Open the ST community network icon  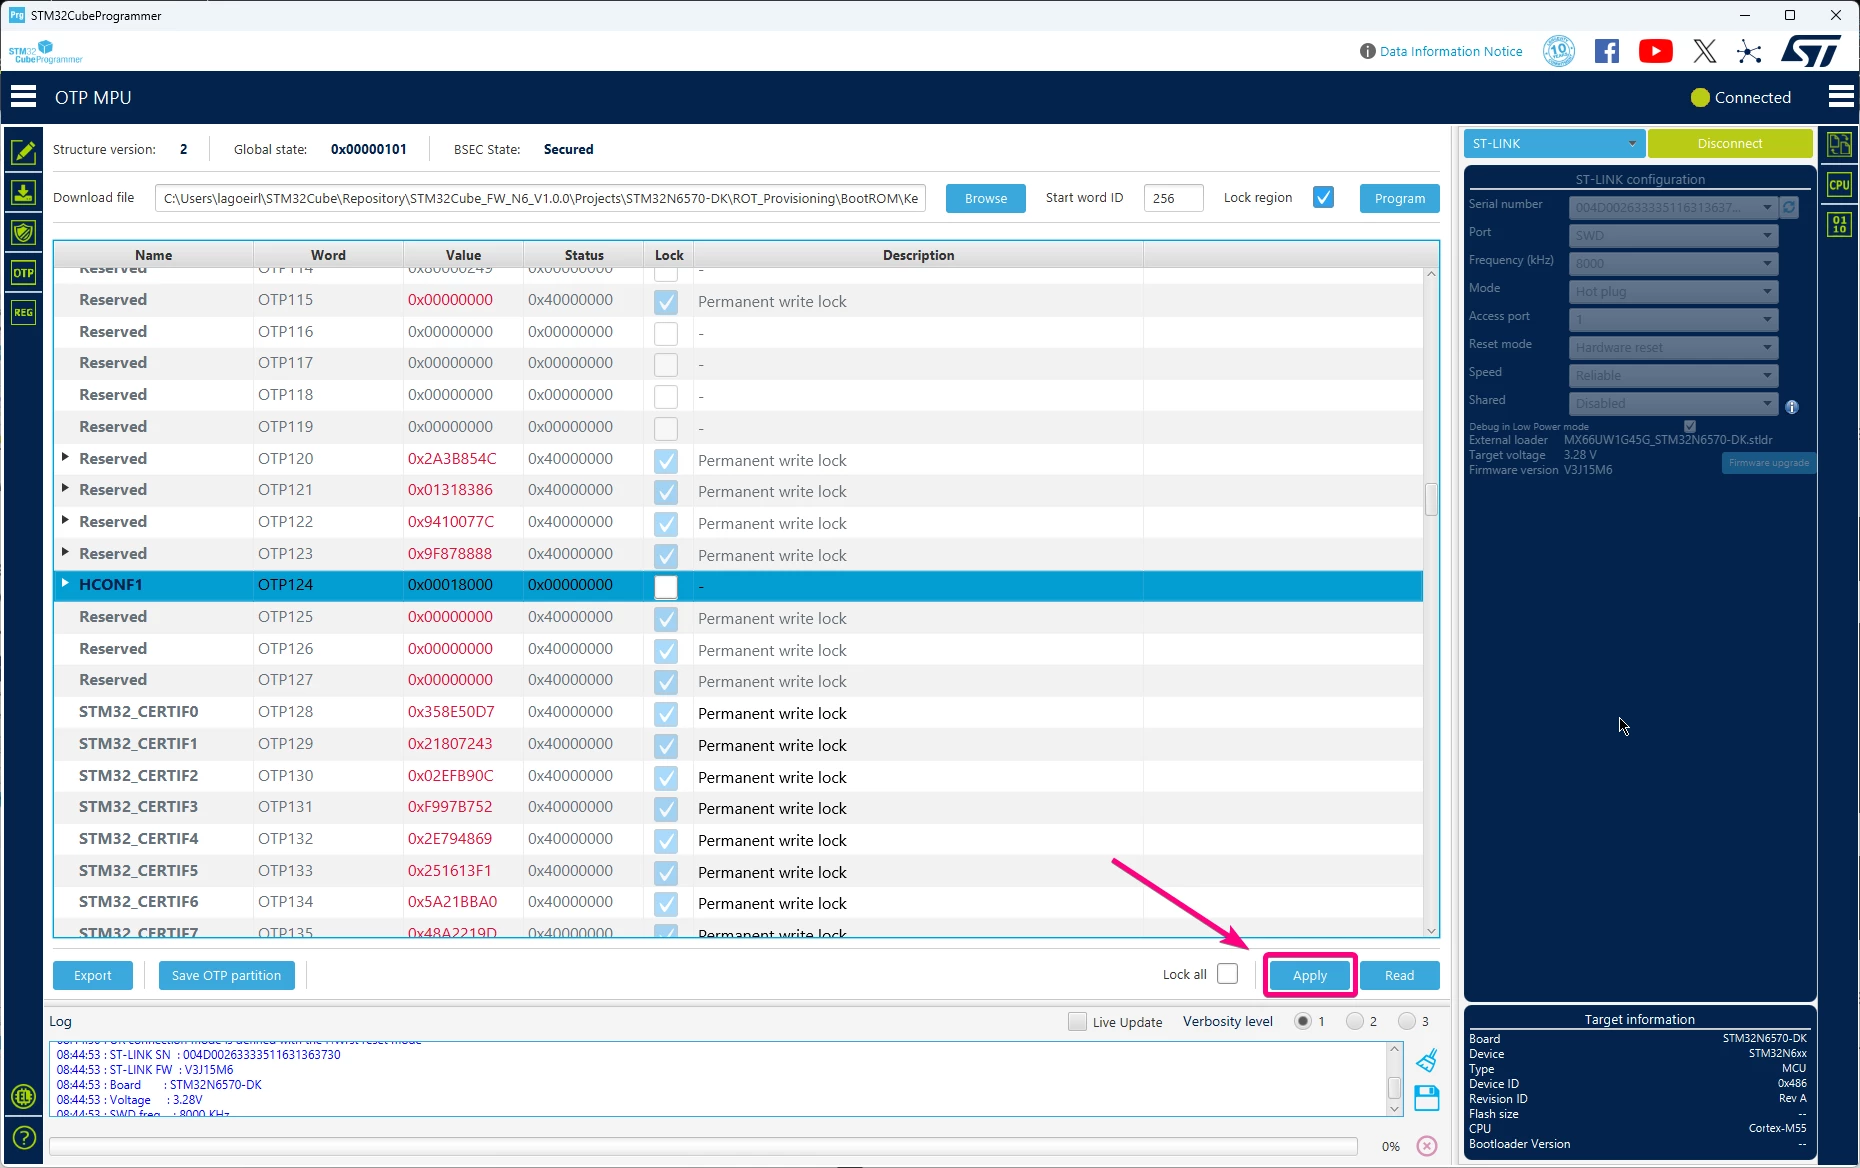[1749, 51]
